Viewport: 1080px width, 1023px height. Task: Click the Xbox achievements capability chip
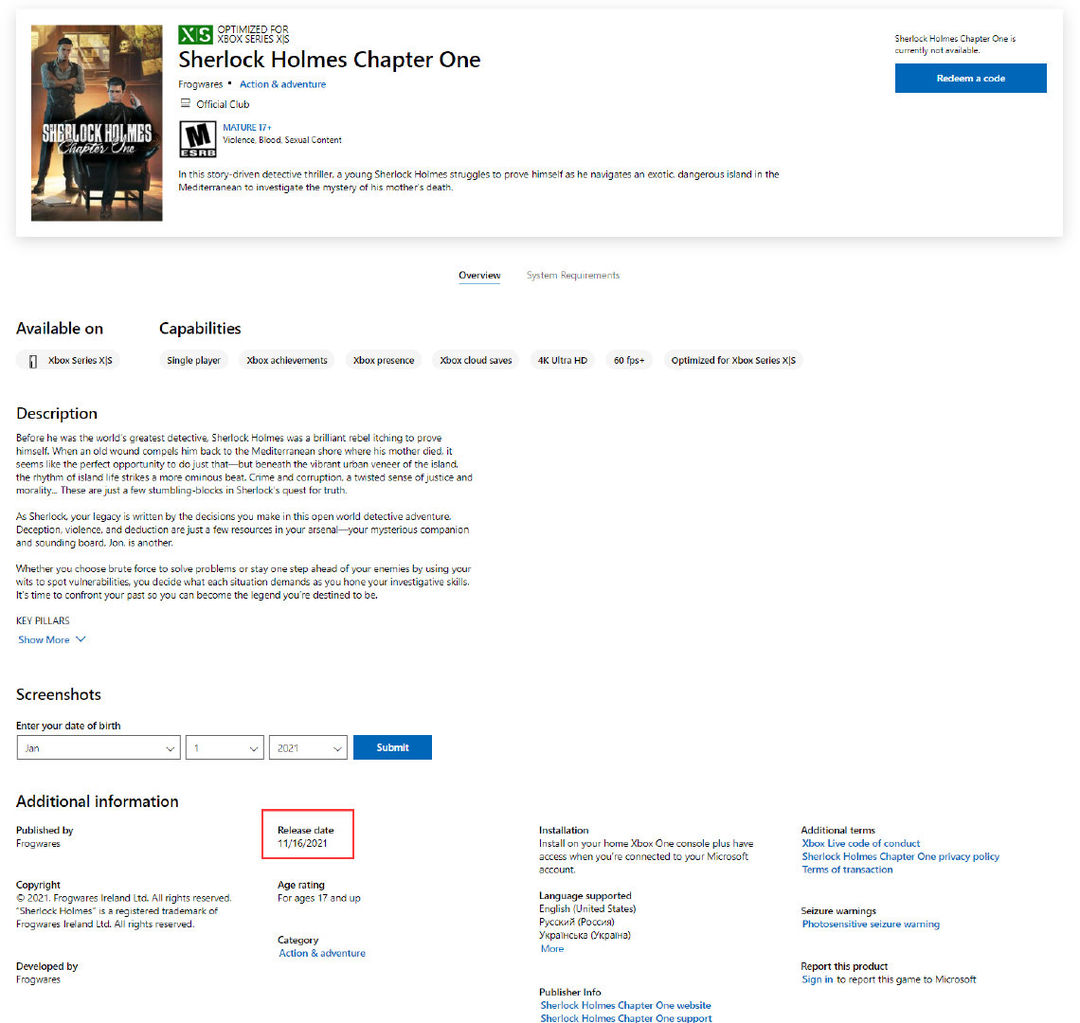coord(287,360)
